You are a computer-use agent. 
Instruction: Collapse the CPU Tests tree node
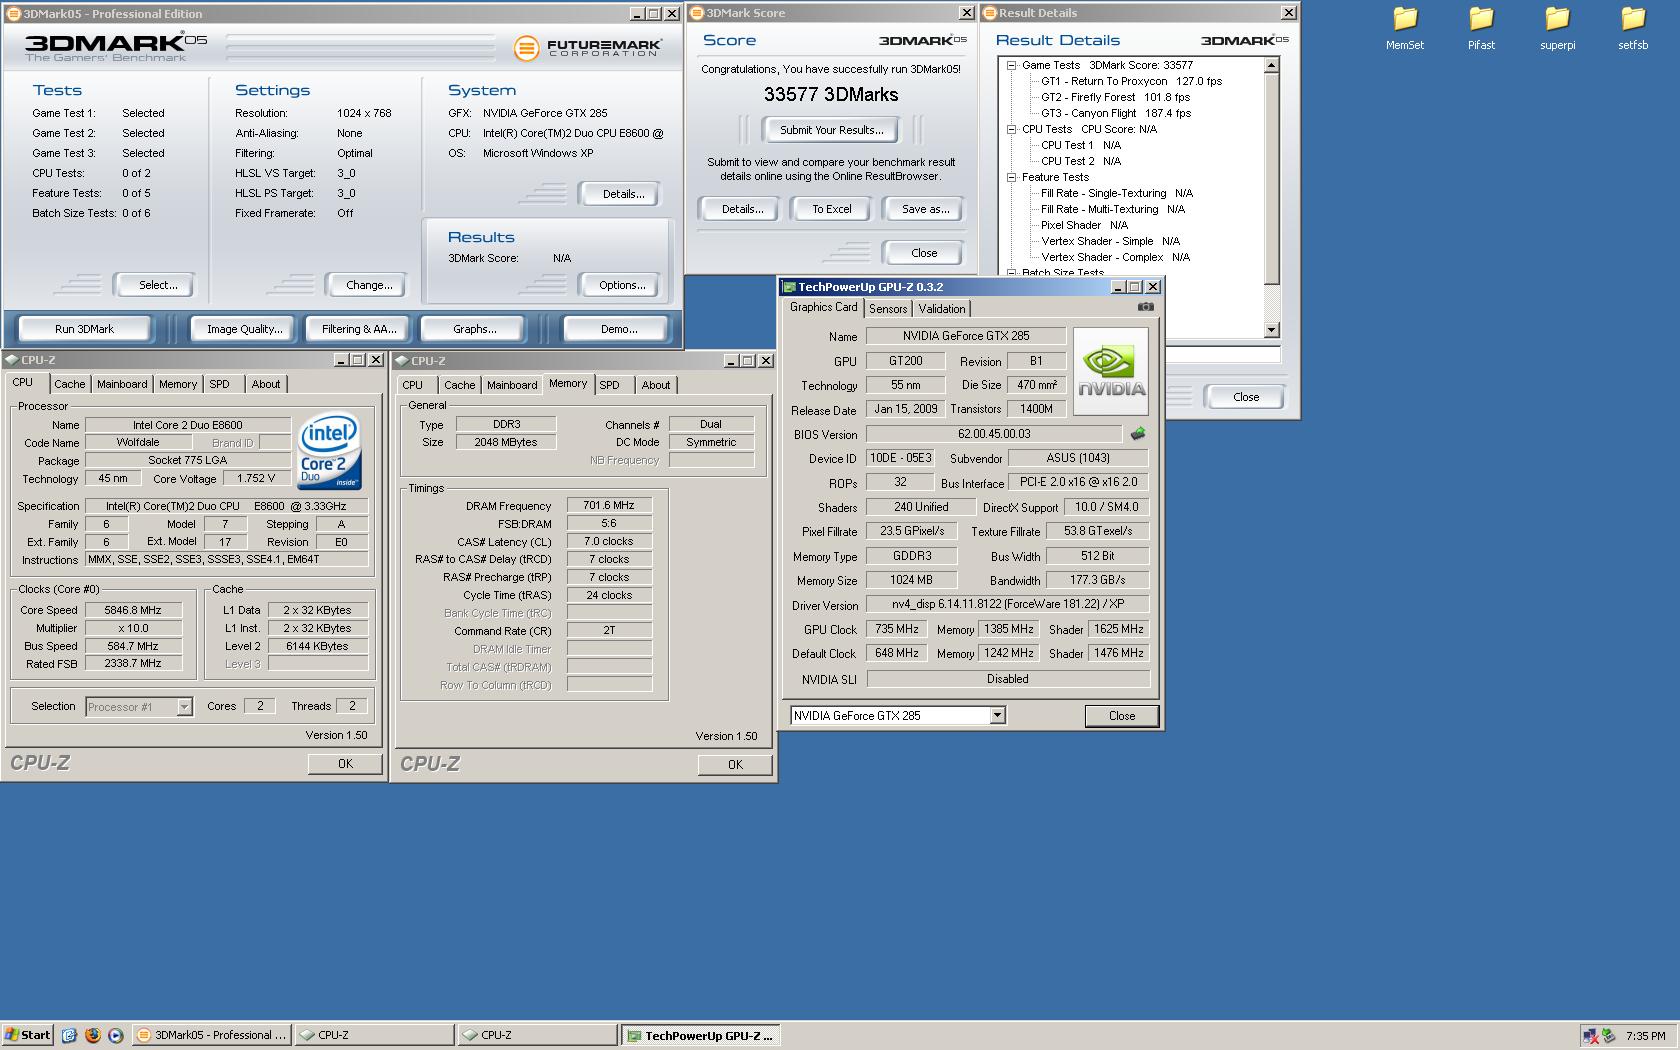point(1011,129)
